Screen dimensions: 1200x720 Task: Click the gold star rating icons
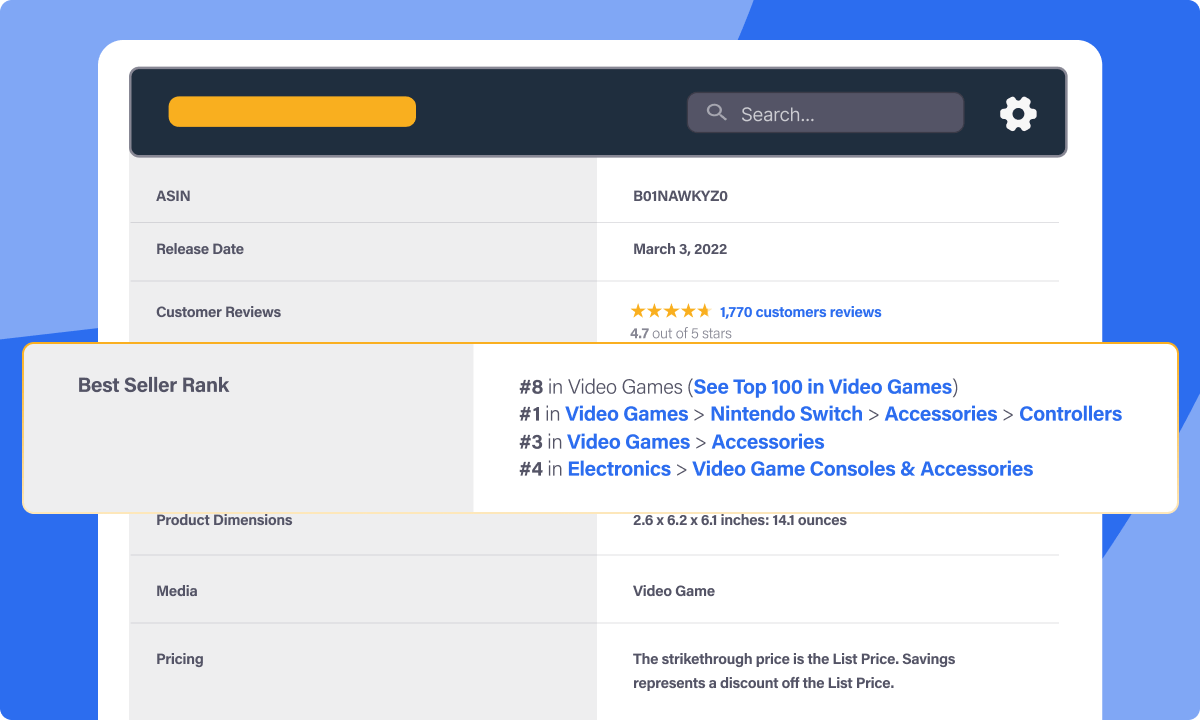[x=670, y=311]
